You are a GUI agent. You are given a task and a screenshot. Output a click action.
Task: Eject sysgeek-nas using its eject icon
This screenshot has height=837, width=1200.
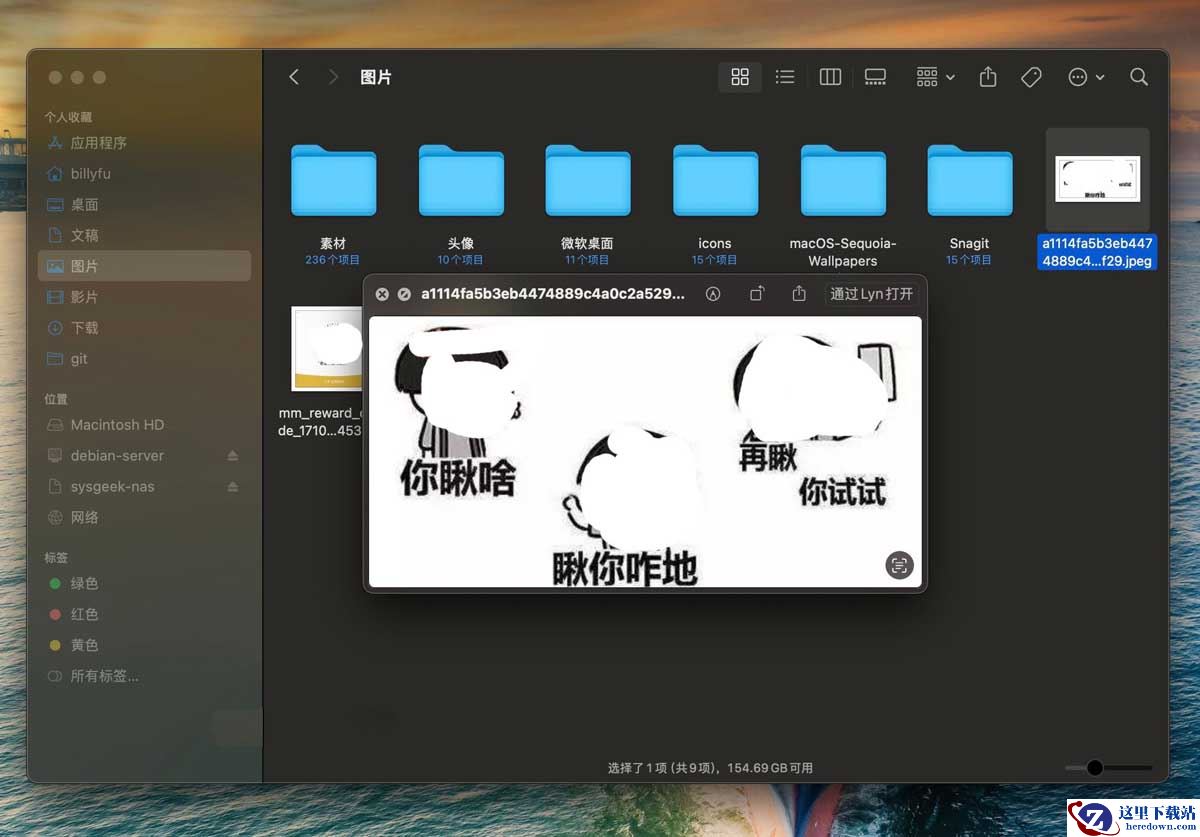point(233,487)
